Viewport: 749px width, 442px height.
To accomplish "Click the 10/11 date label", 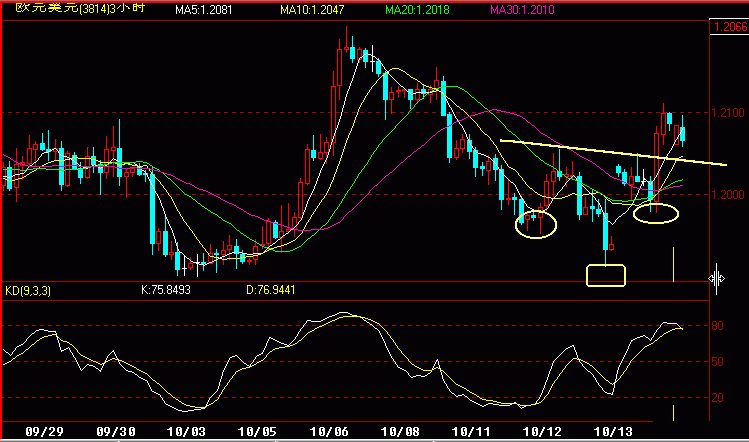I will (471, 432).
